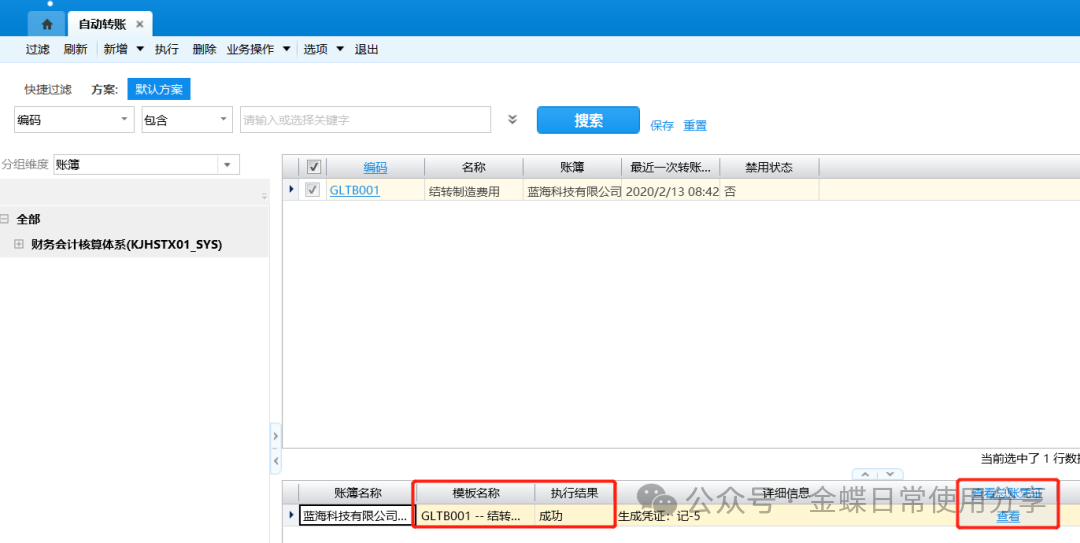Uncheck the GLTB001 row checkbox
1080x543 pixels.
[313, 190]
